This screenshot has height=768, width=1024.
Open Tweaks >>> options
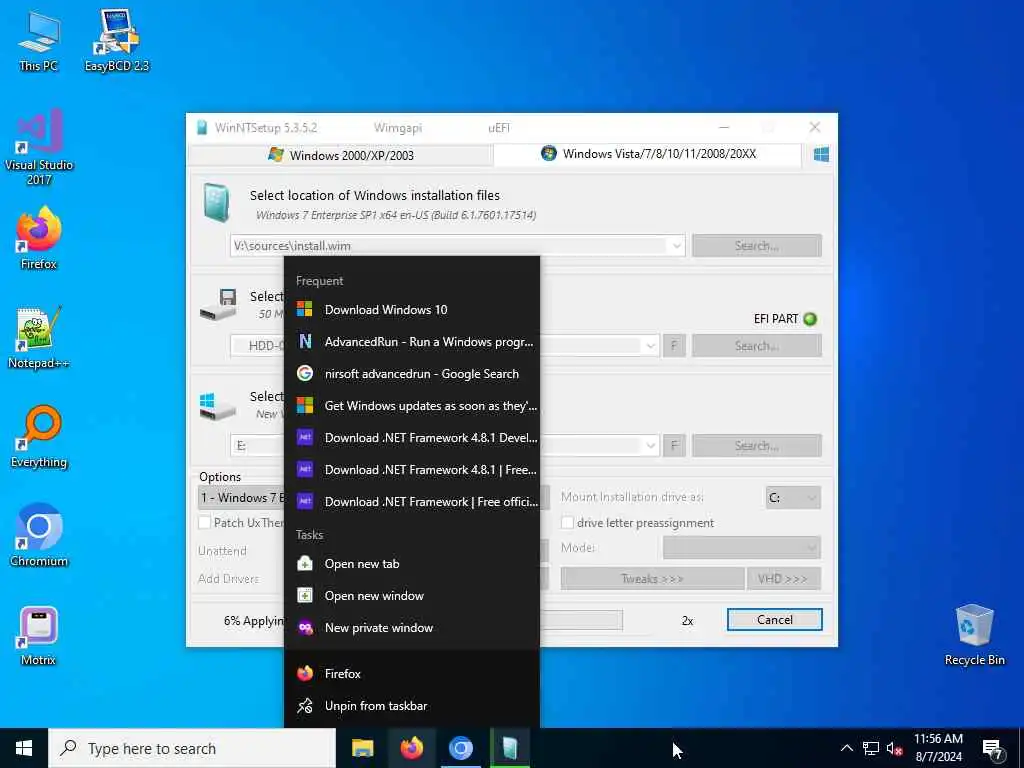[x=652, y=579]
